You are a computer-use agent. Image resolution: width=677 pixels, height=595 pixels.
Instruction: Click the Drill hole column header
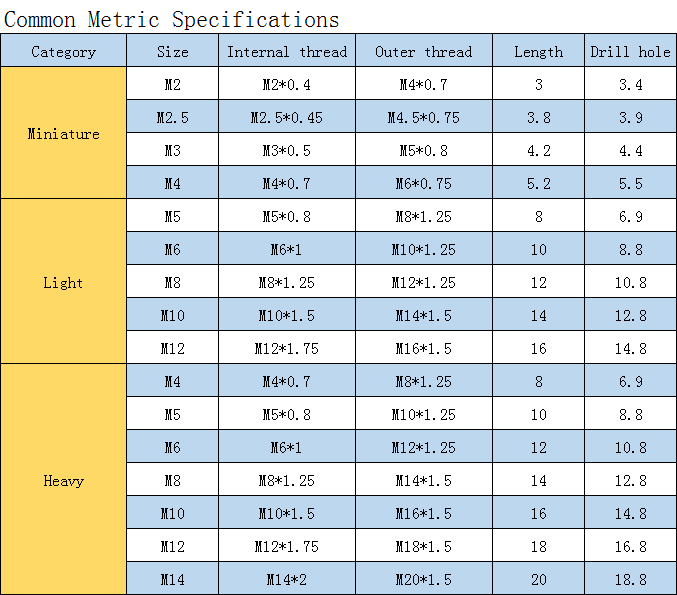click(x=630, y=51)
